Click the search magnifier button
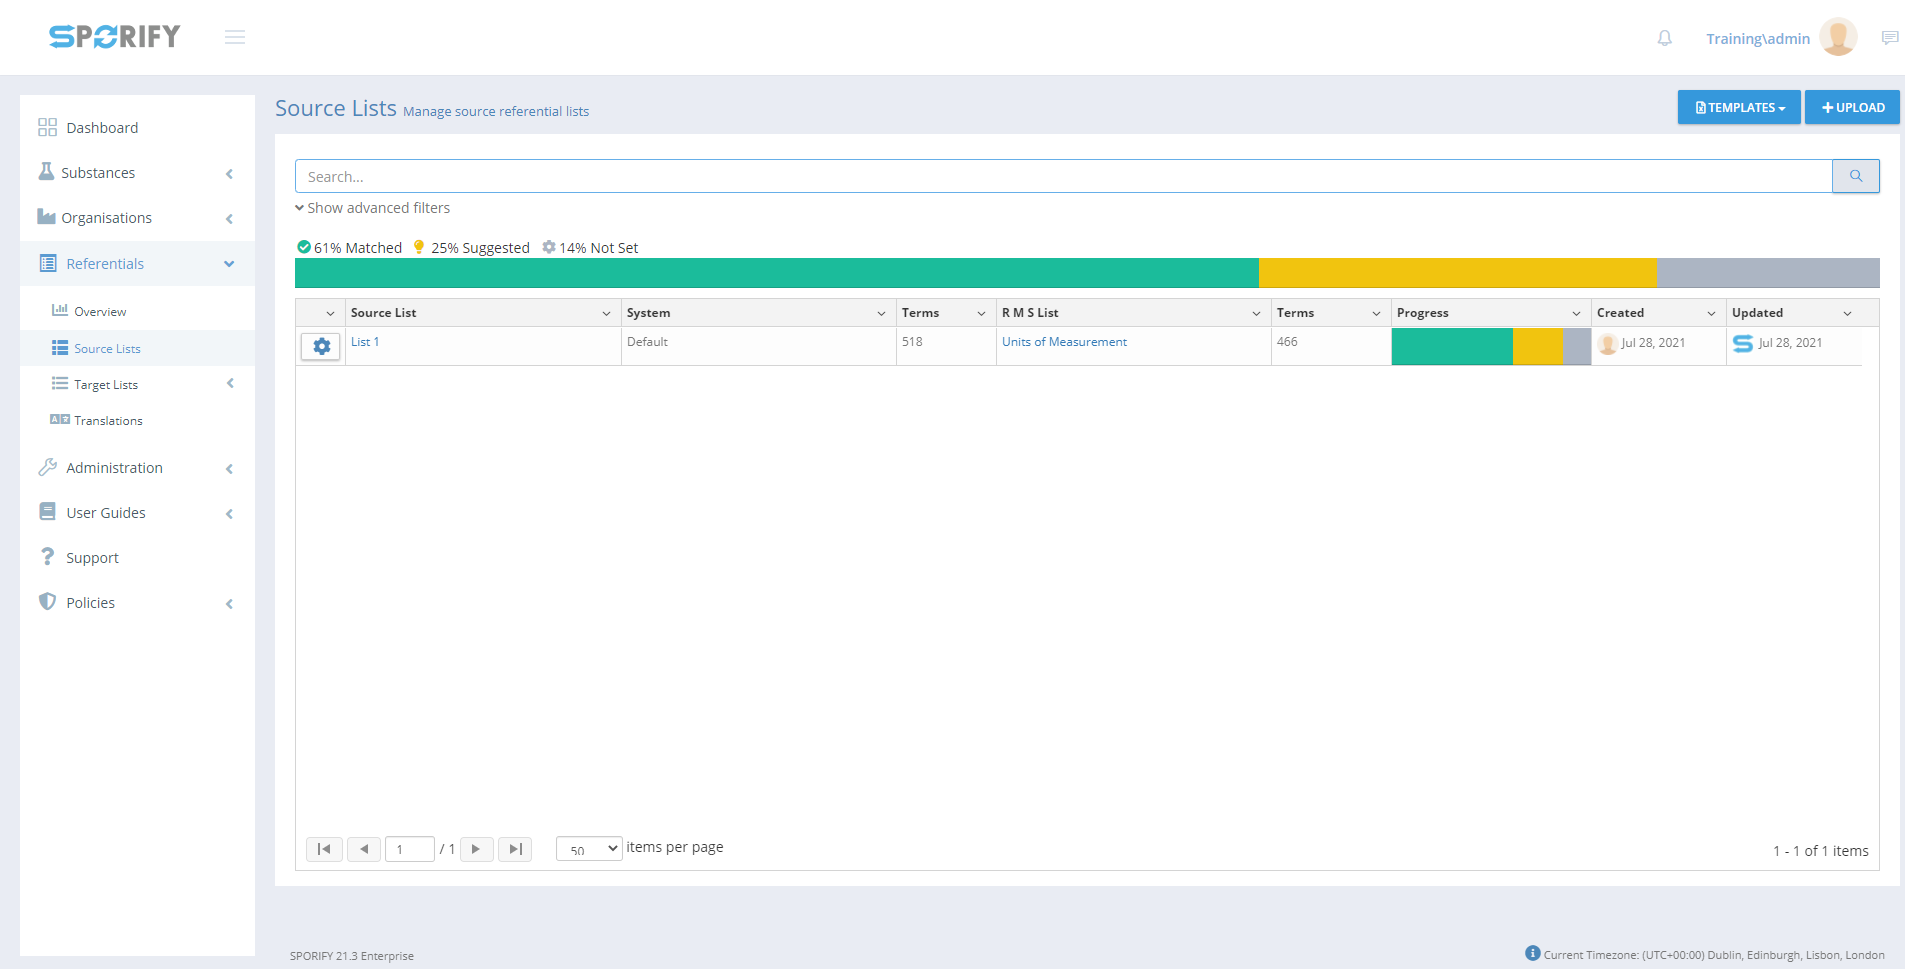 pos(1855,176)
